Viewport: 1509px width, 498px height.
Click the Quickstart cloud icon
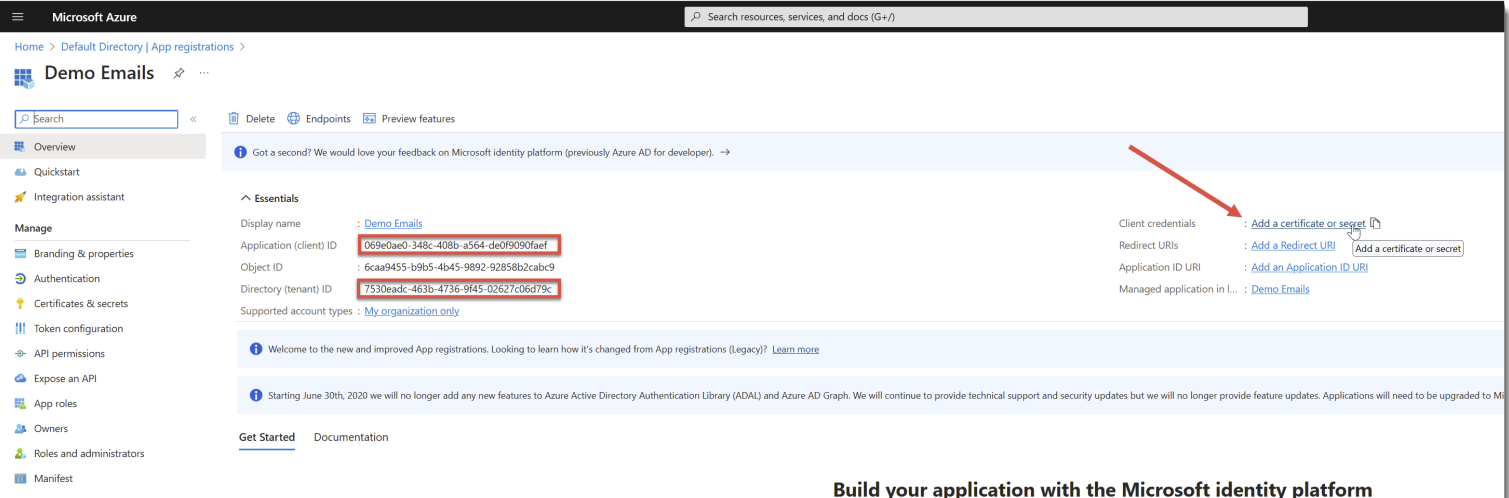(x=20, y=172)
